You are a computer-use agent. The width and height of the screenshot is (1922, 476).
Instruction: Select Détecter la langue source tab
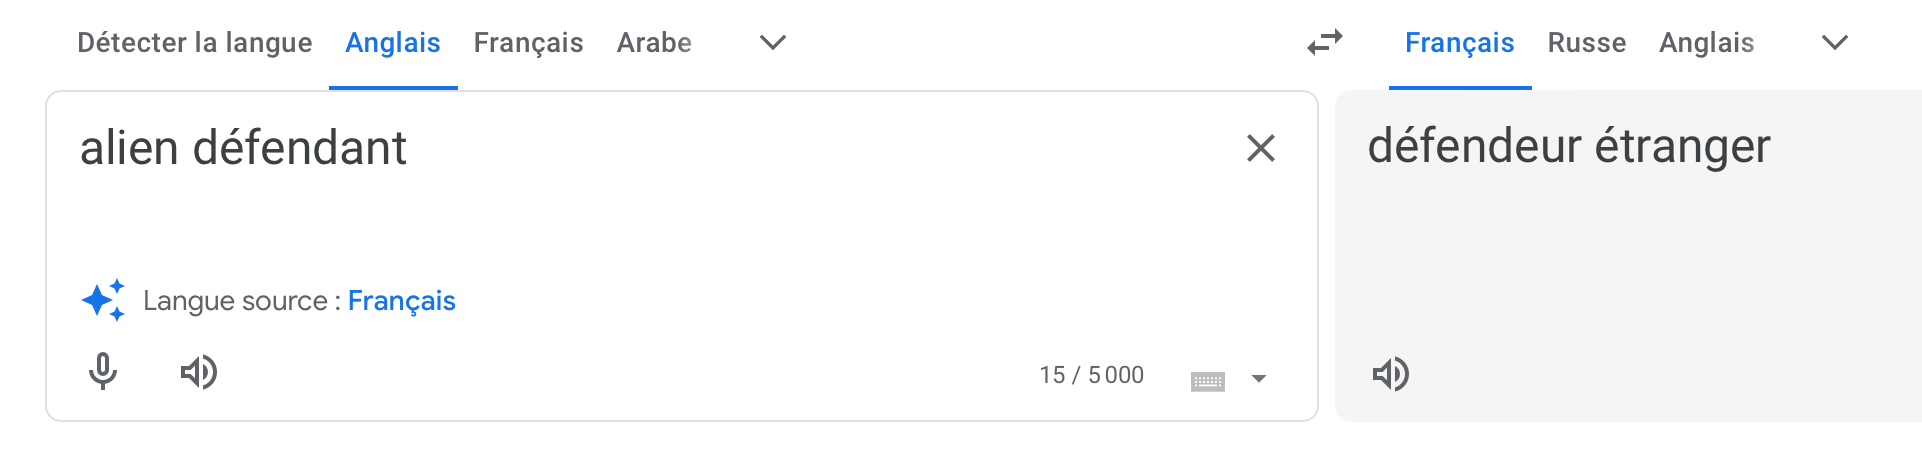(194, 43)
